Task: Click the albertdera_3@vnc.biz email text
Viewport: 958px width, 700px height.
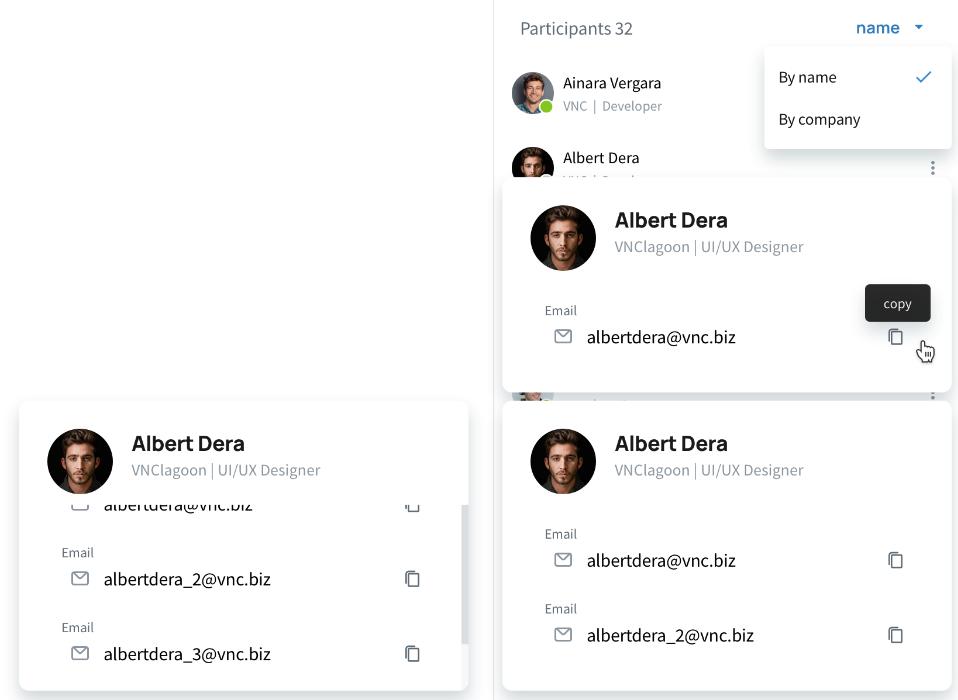Action: tap(187, 654)
